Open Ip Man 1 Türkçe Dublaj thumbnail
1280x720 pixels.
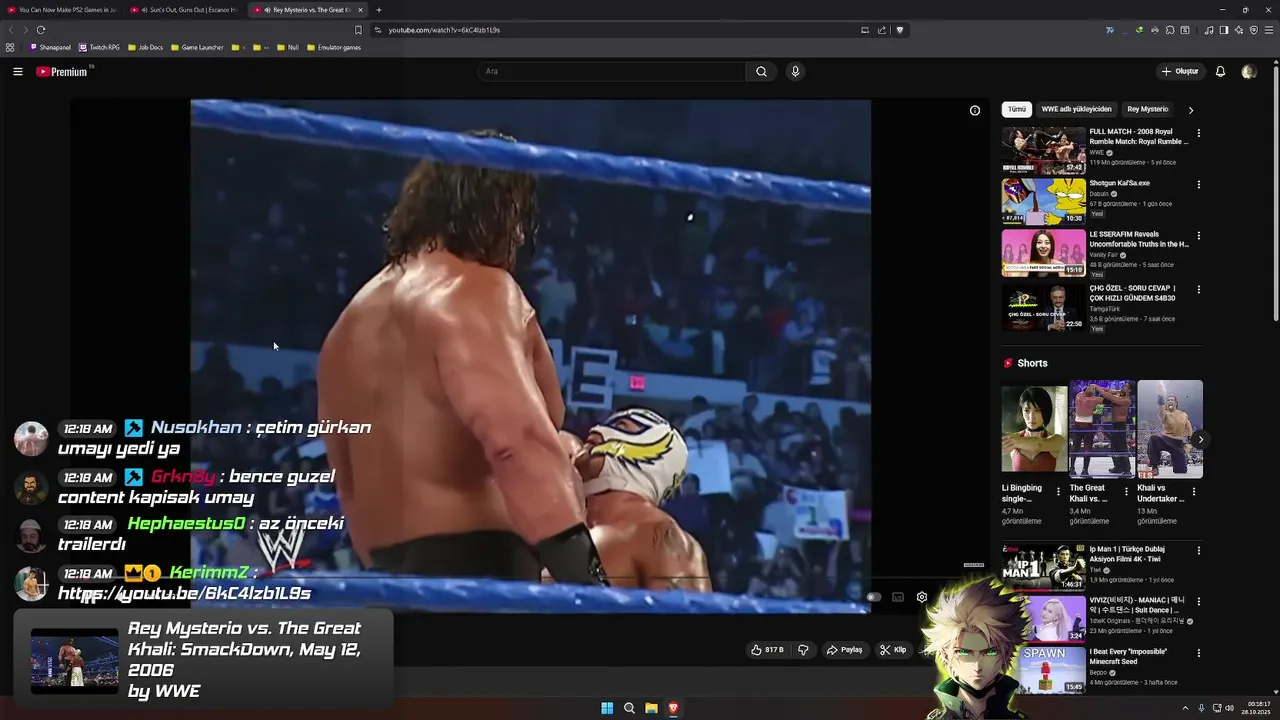[x=1043, y=567]
